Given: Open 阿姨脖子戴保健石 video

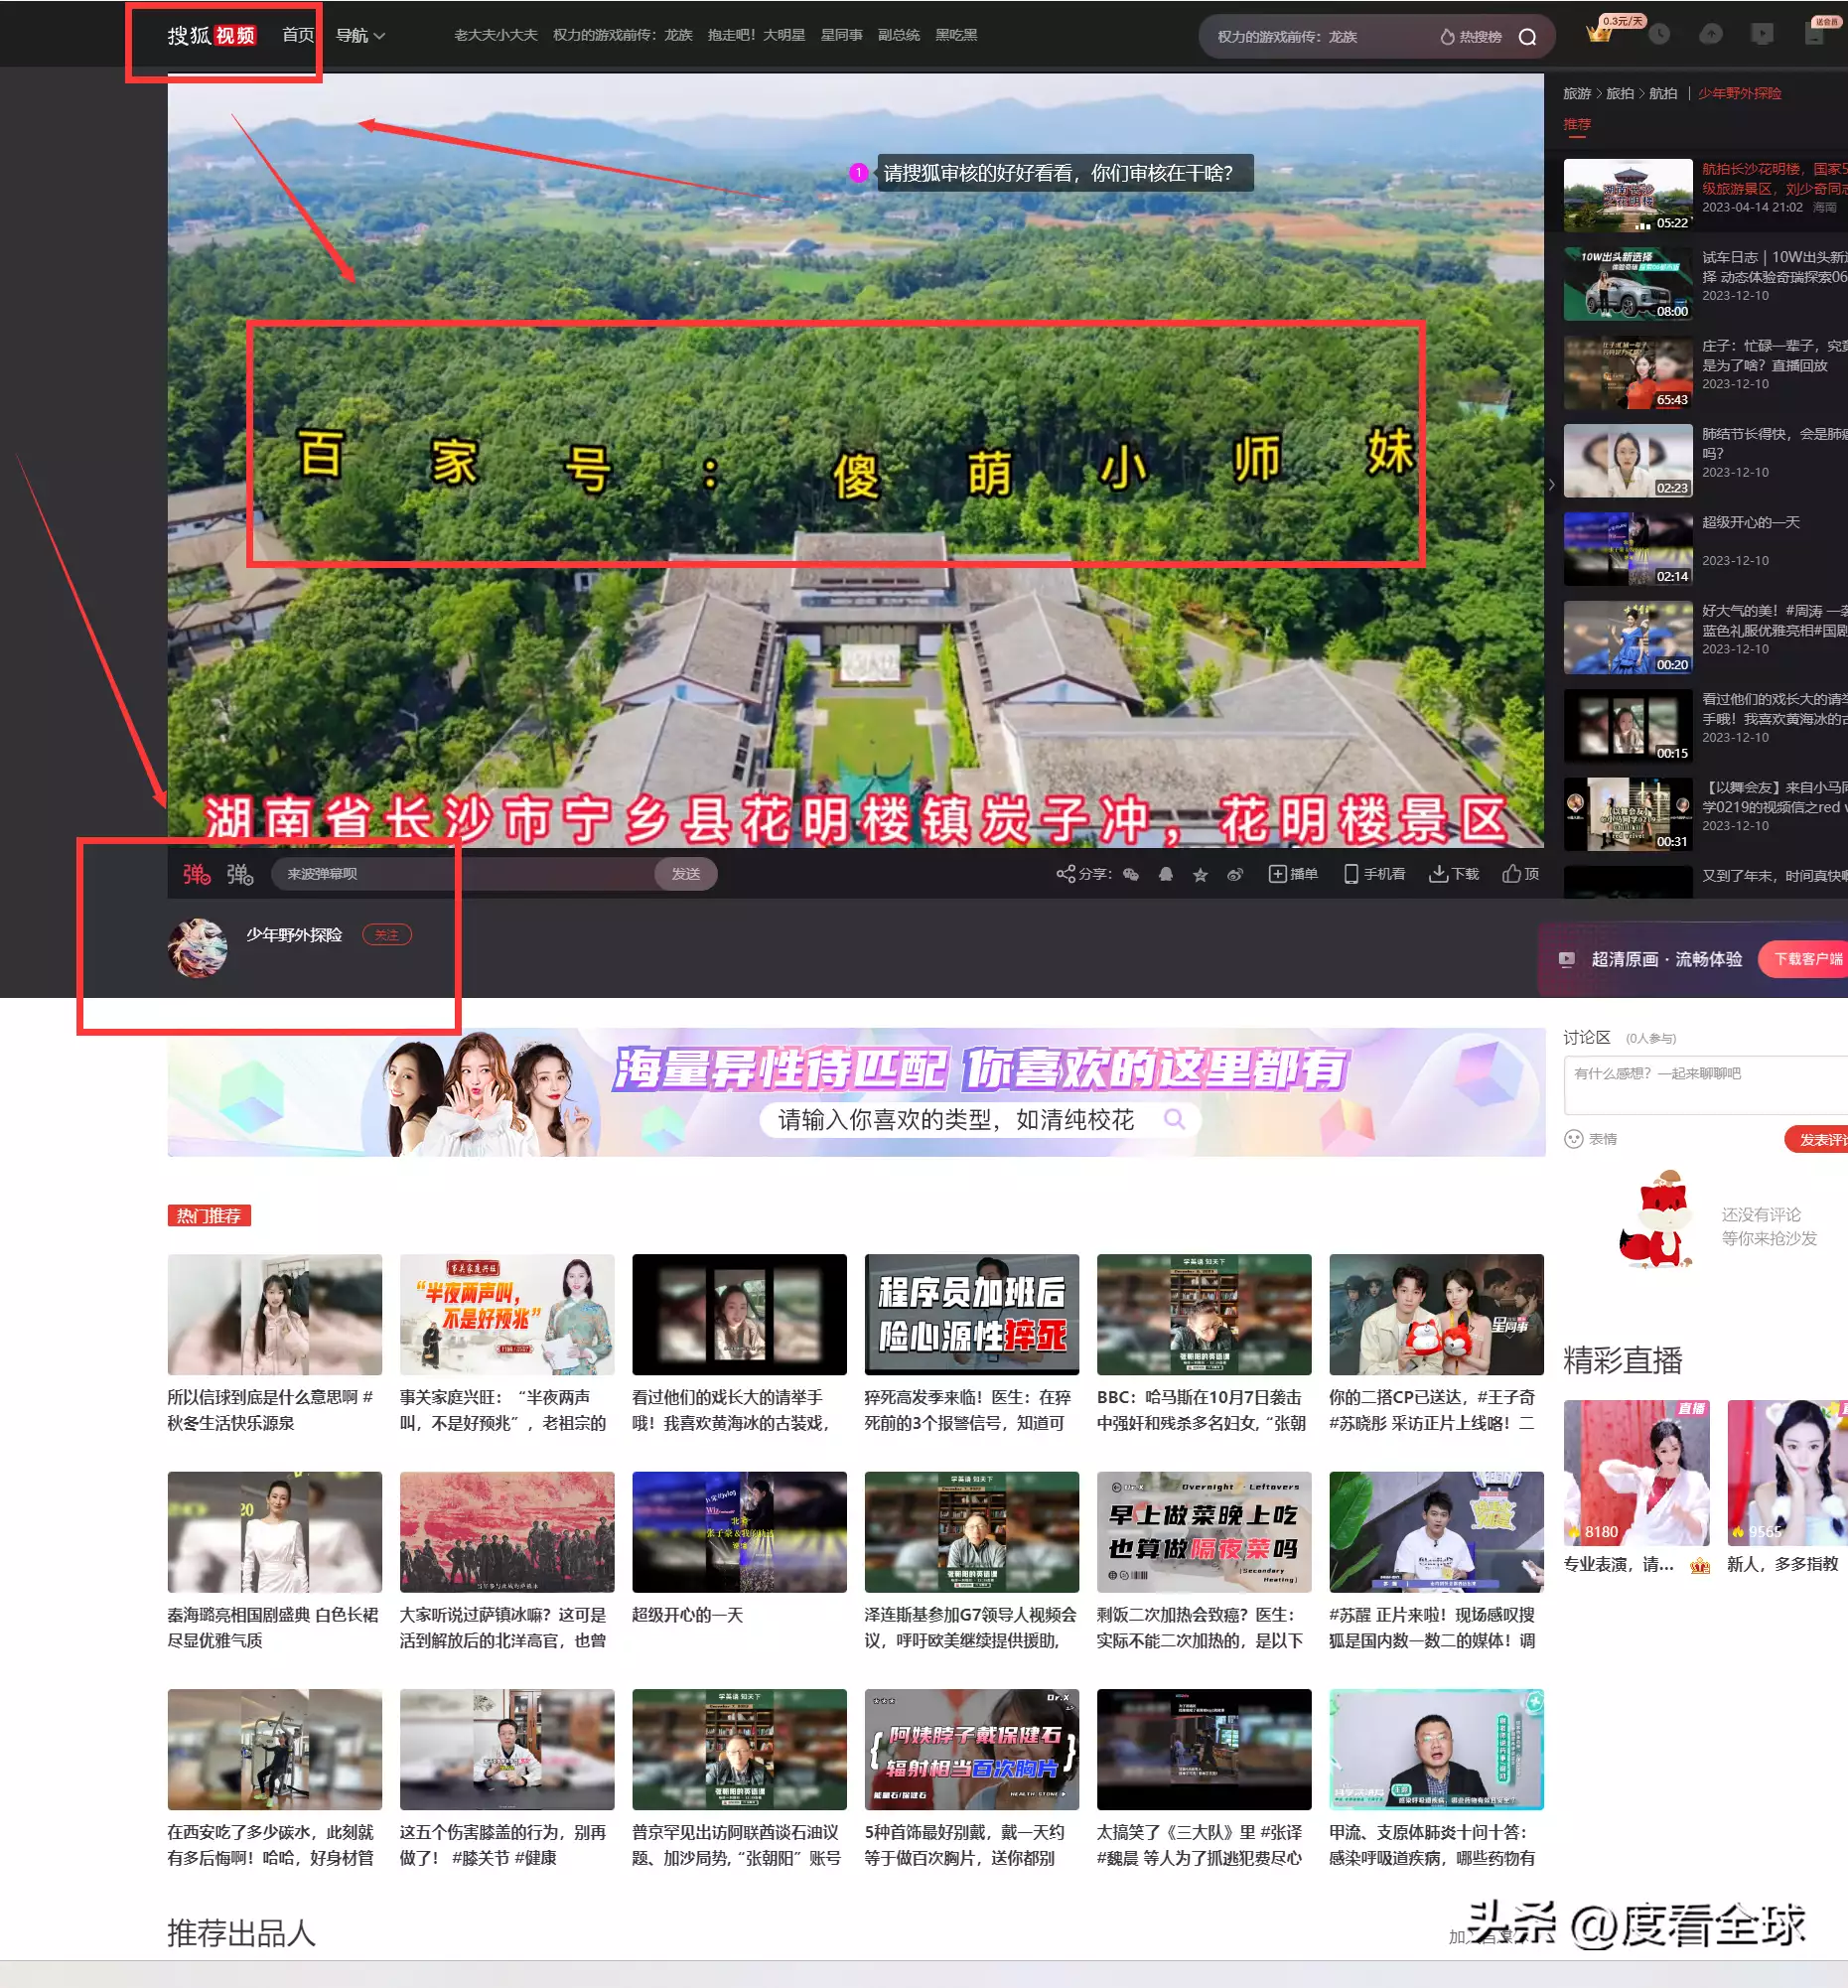Looking at the screenshot, I should click(971, 1749).
